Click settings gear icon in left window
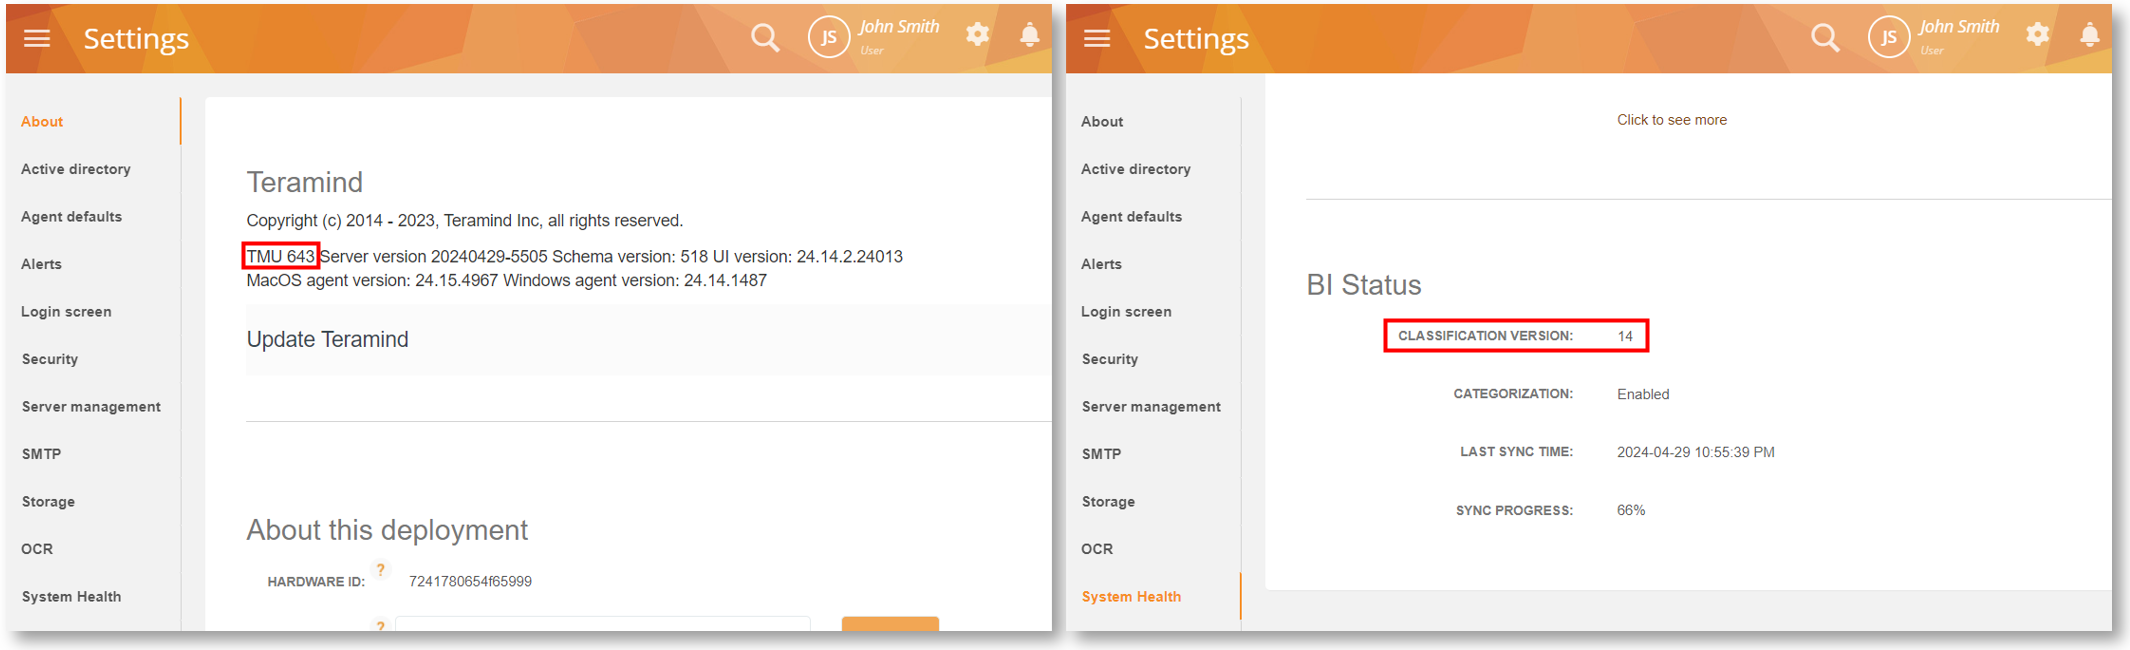Image resolution: width=2130 pixels, height=650 pixels. [978, 35]
